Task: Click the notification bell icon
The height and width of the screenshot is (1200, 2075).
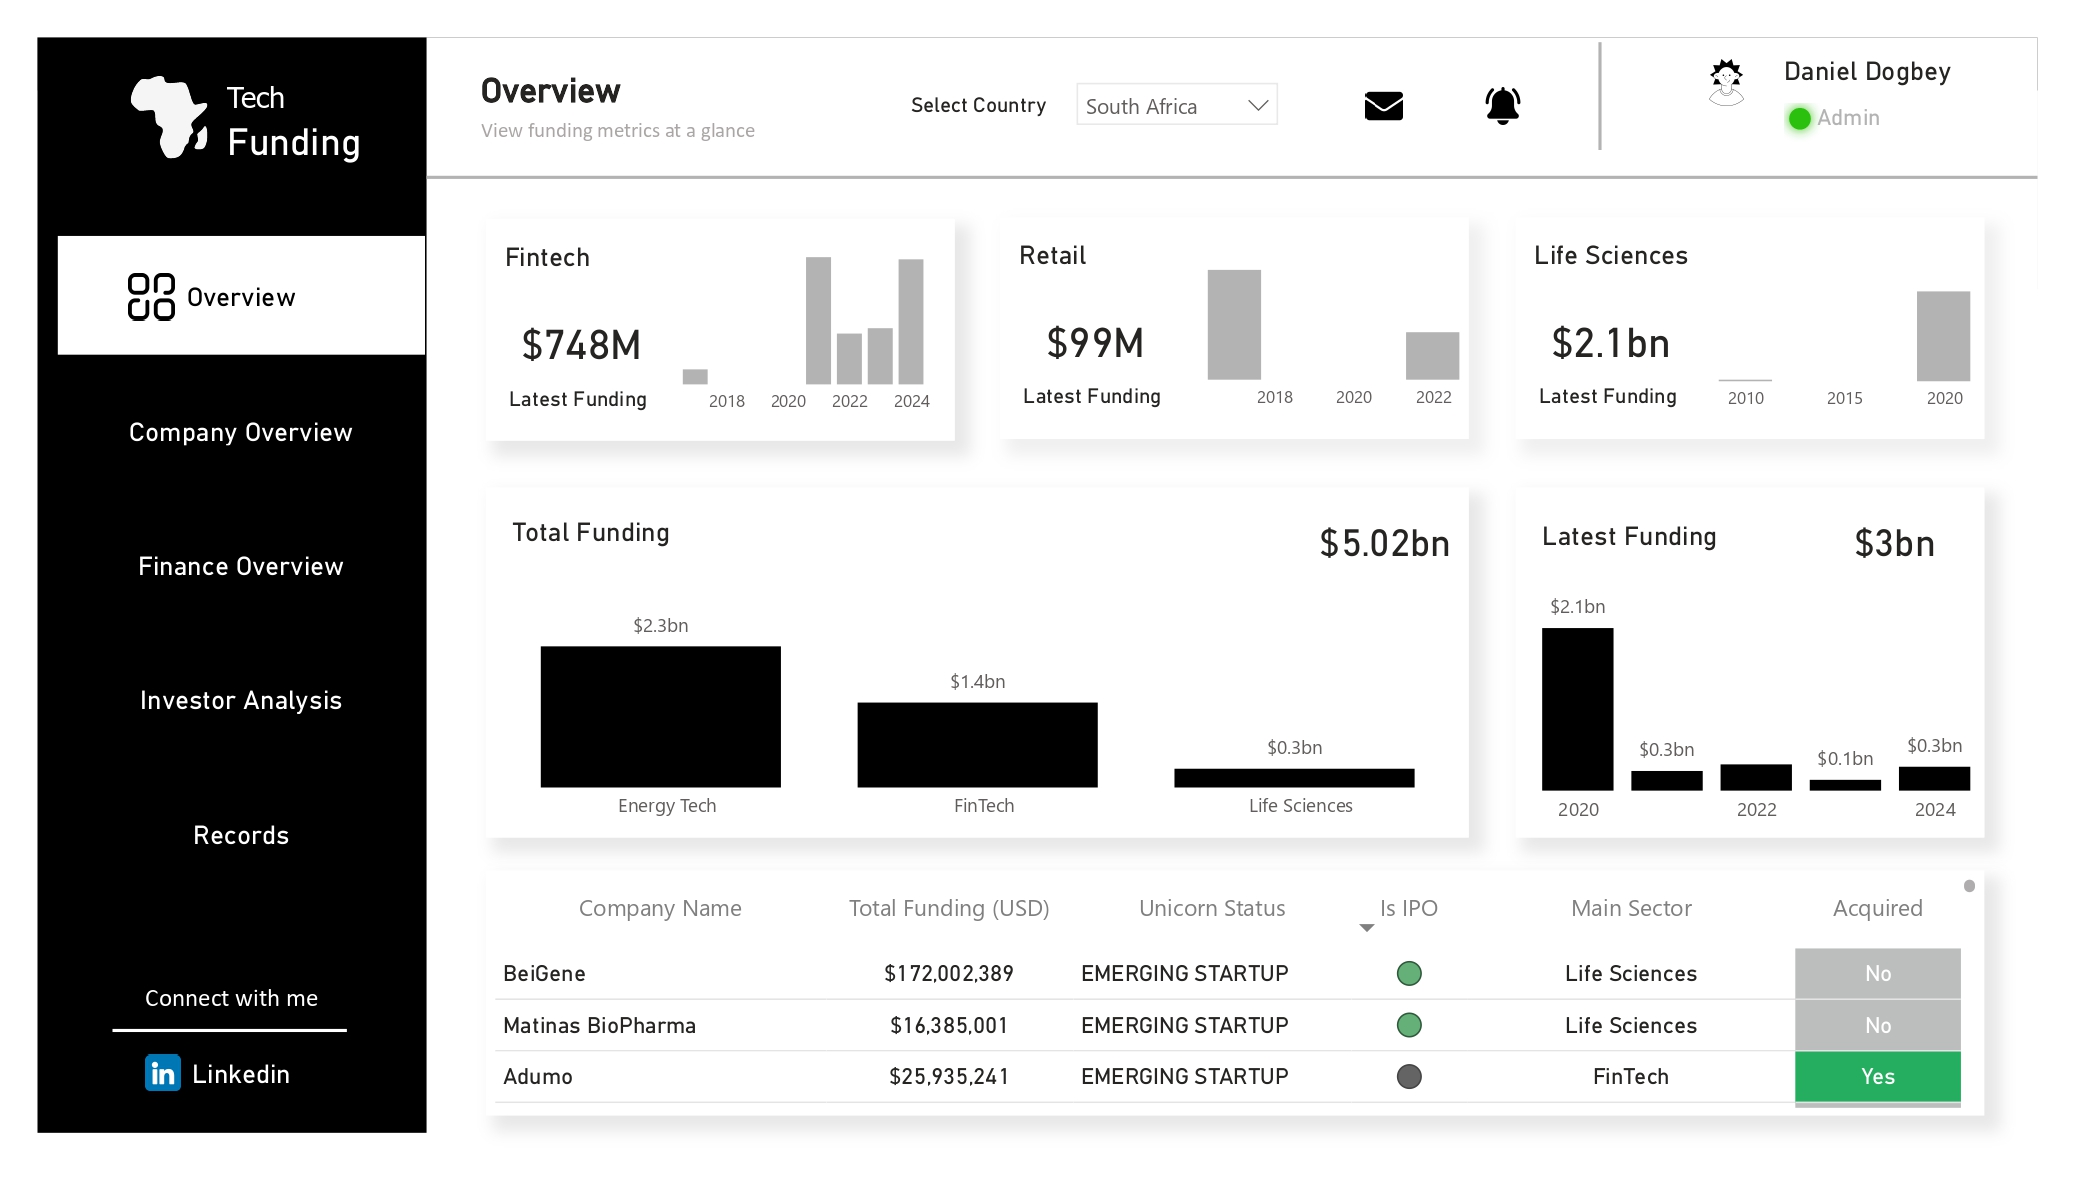Action: 1502,105
